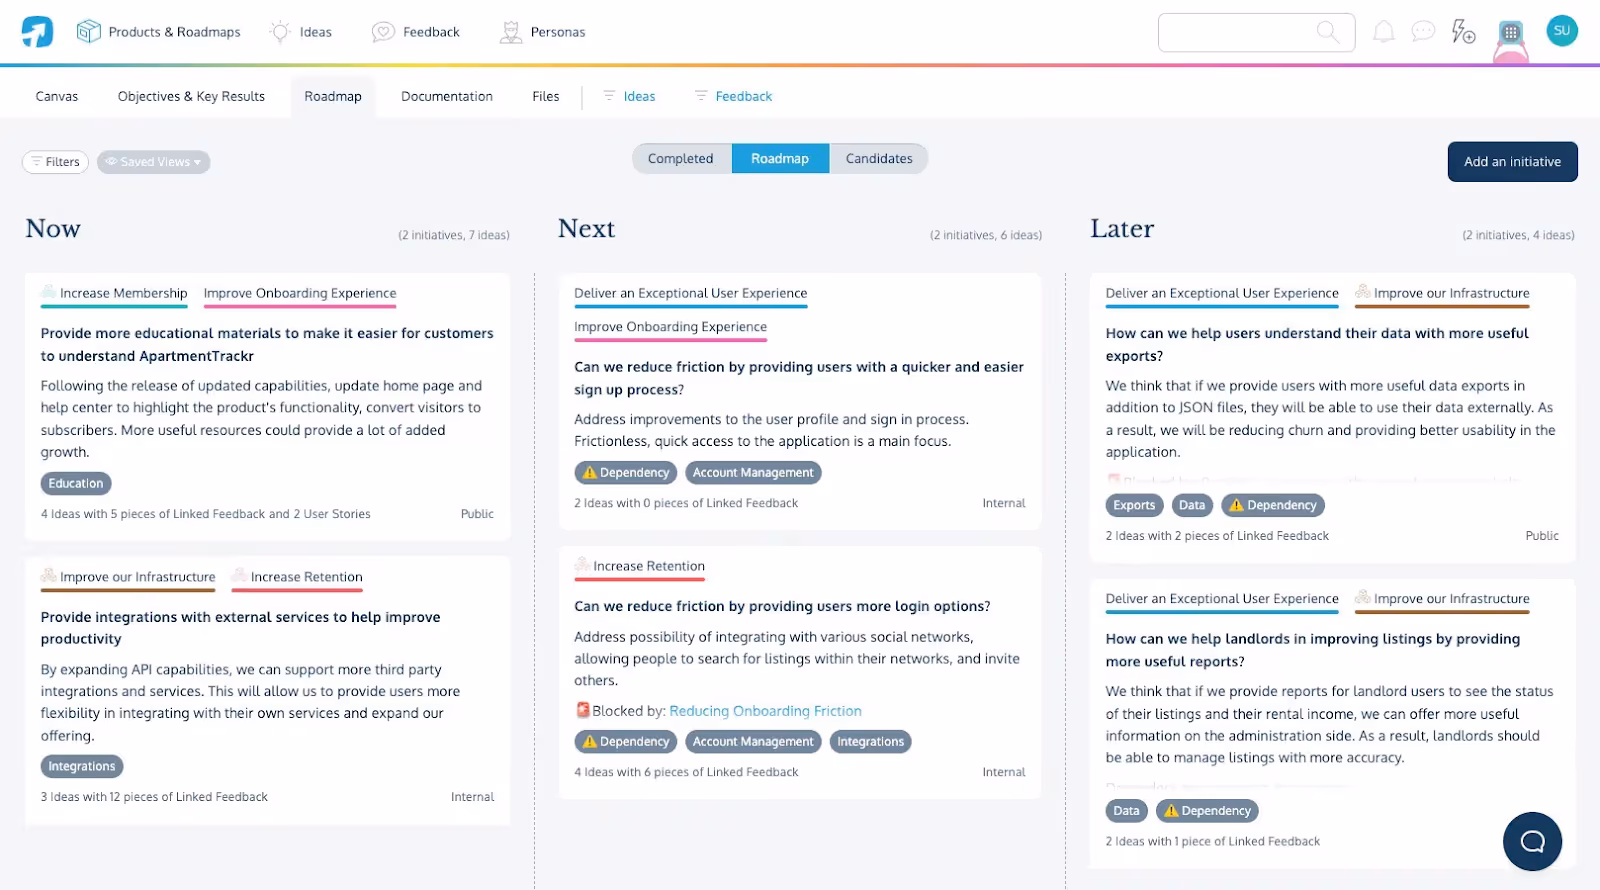Click the search magnifier icon

point(1327,32)
